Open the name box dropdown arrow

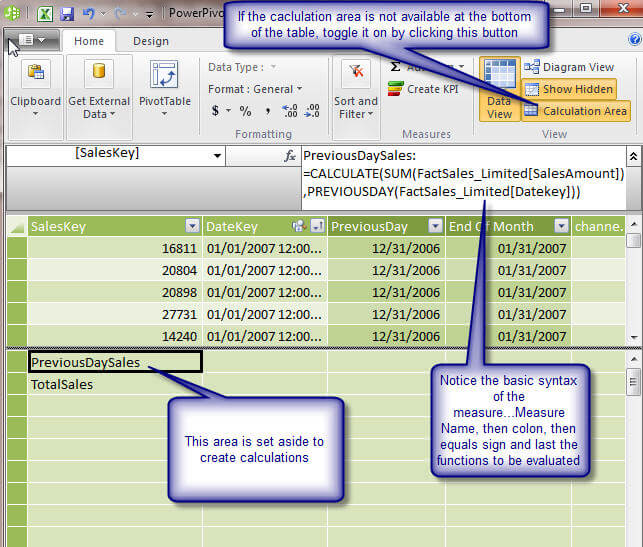[217, 155]
